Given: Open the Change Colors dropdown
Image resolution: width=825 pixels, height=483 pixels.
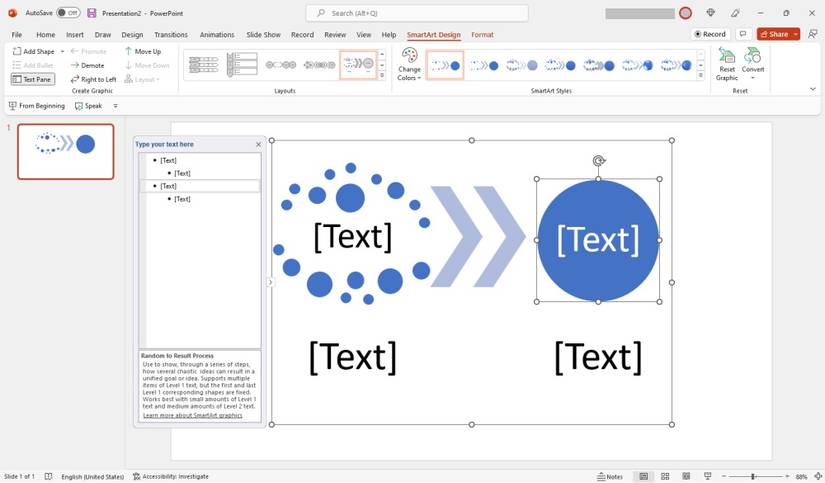Looking at the screenshot, I should tap(409, 64).
